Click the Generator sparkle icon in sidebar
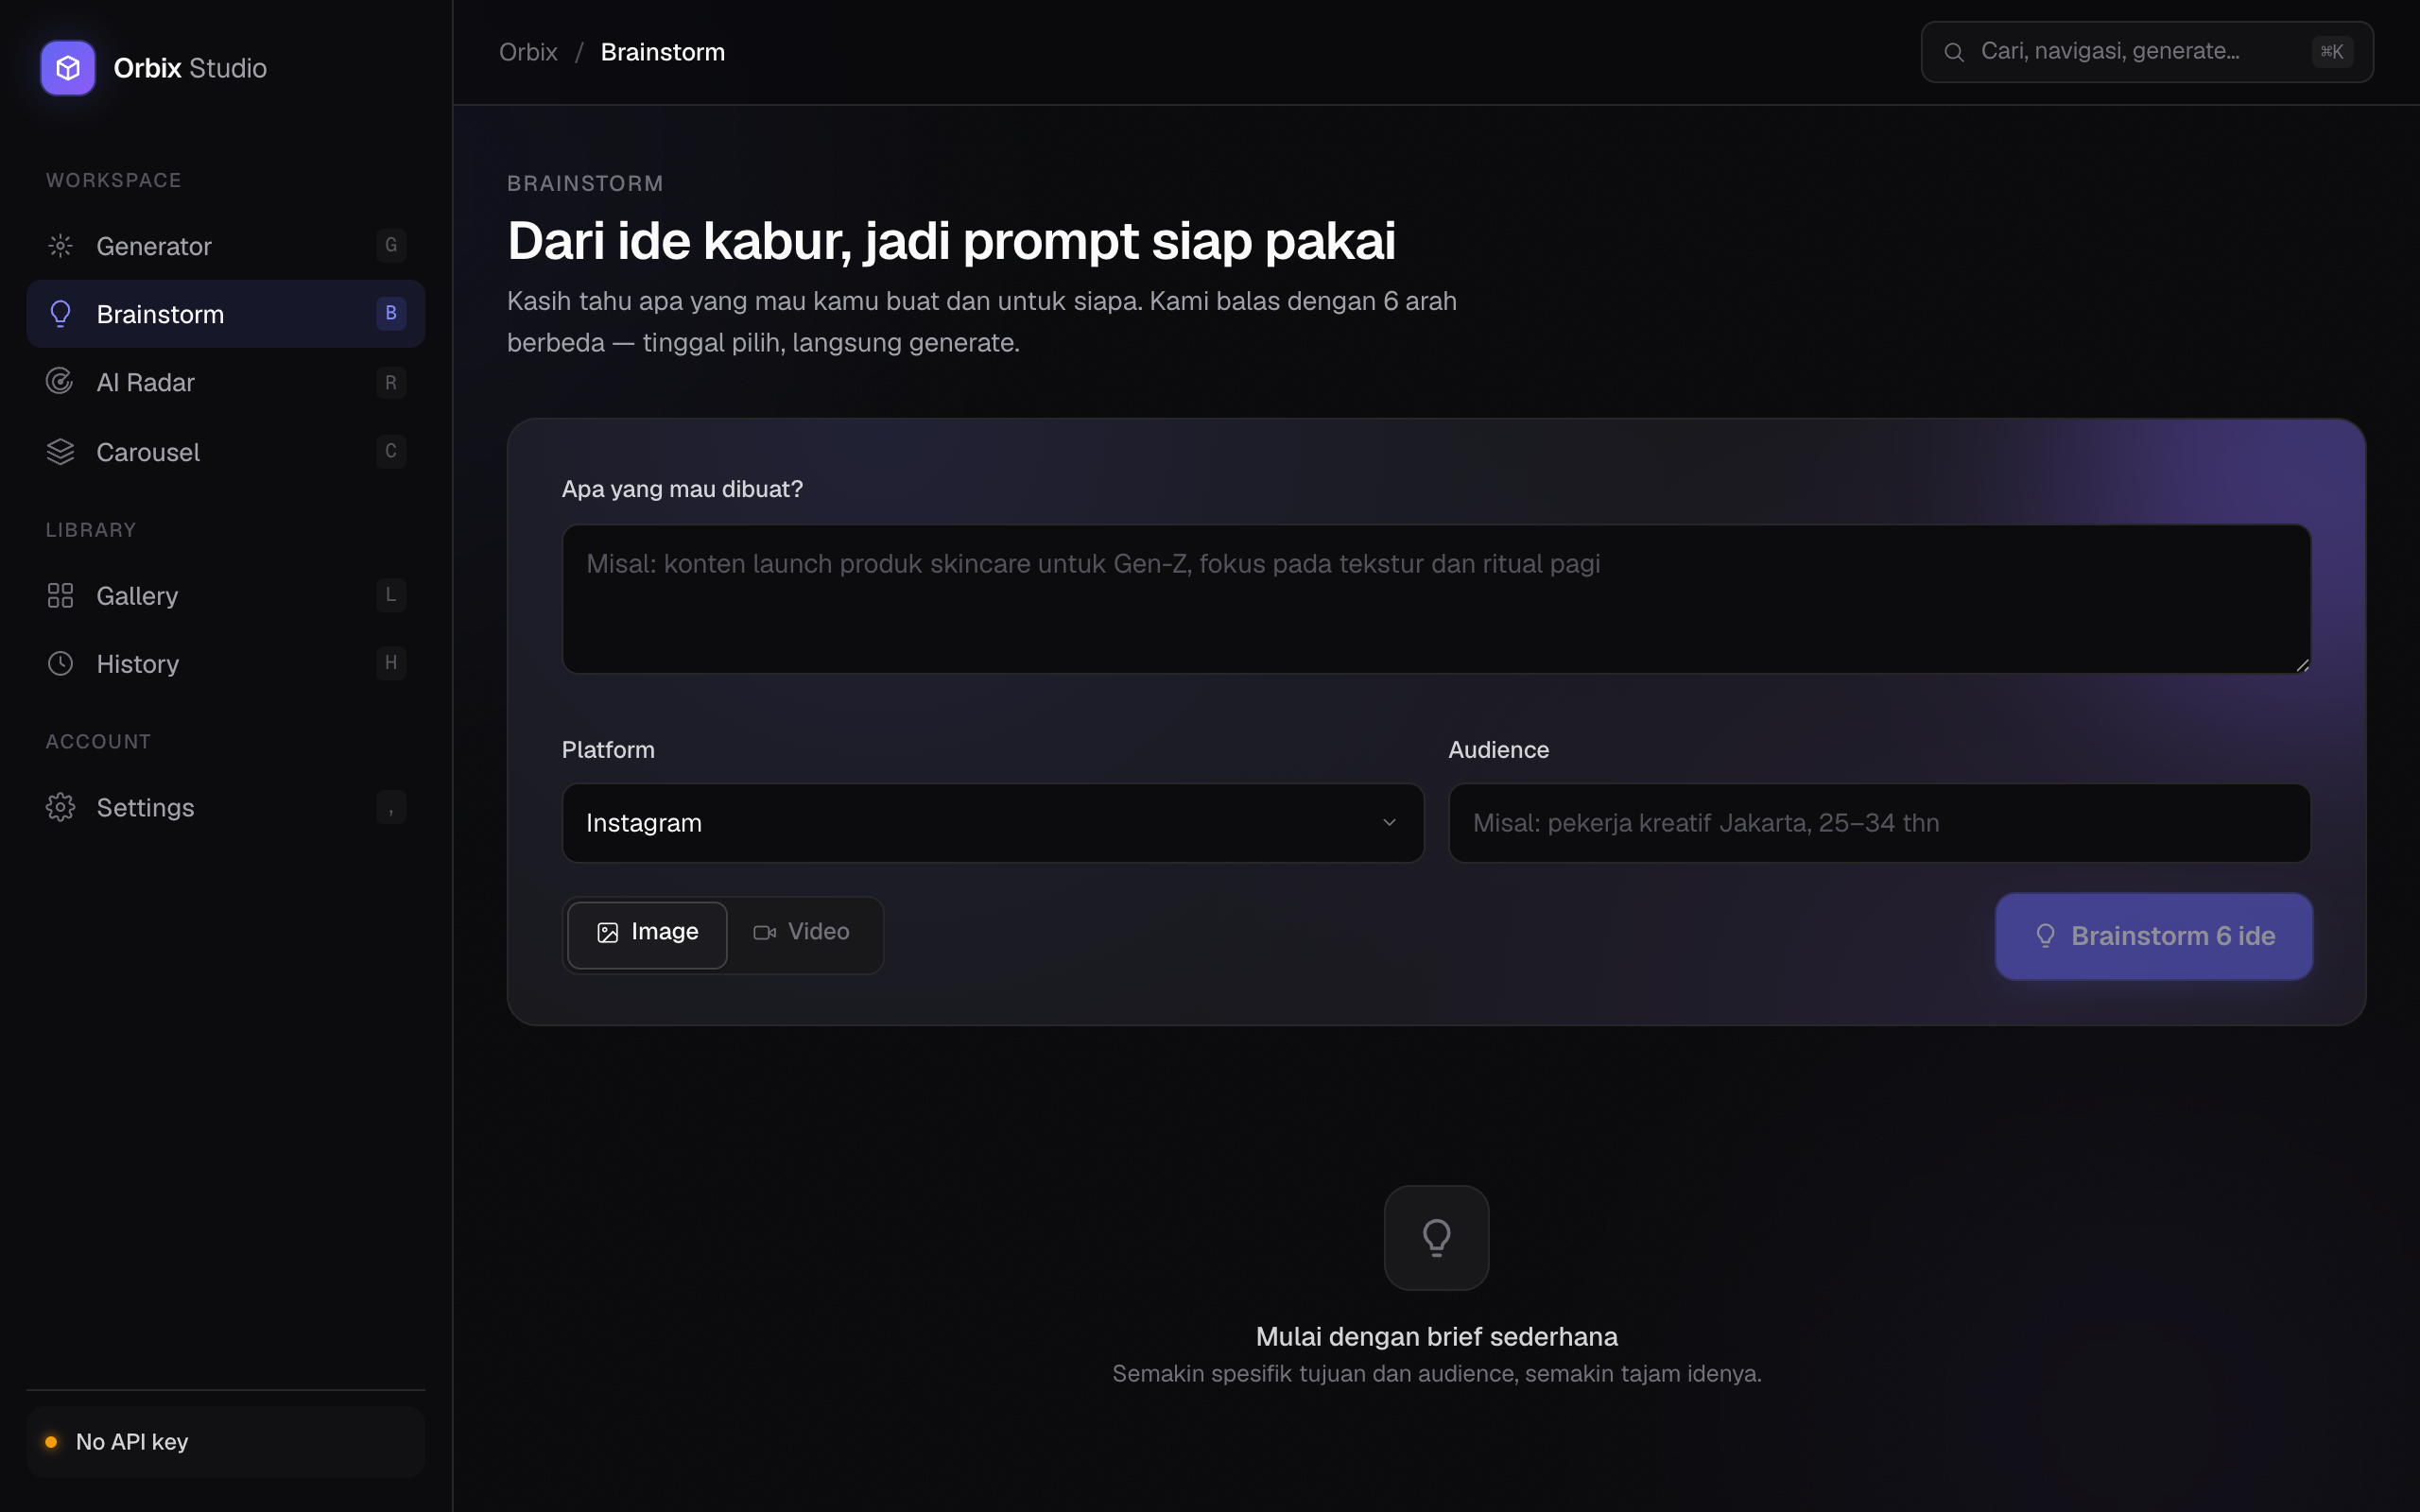2420x1512 pixels. [x=60, y=245]
